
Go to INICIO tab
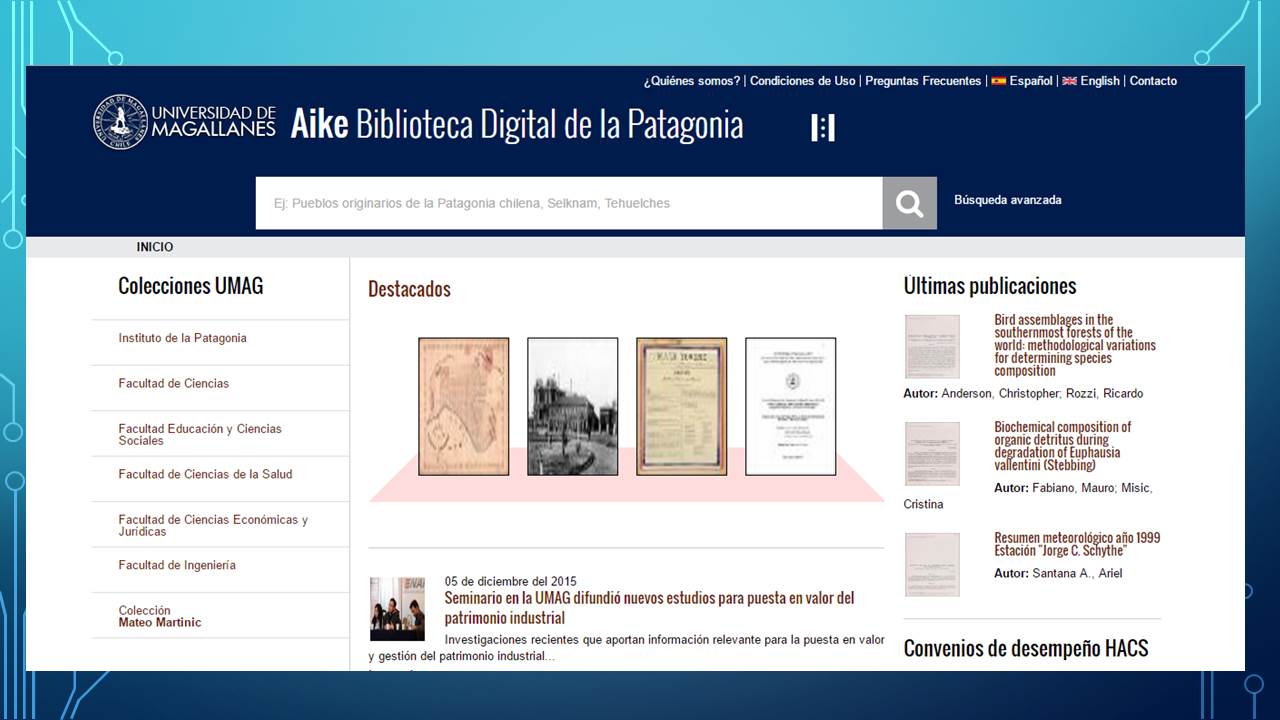(x=155, y=247)
